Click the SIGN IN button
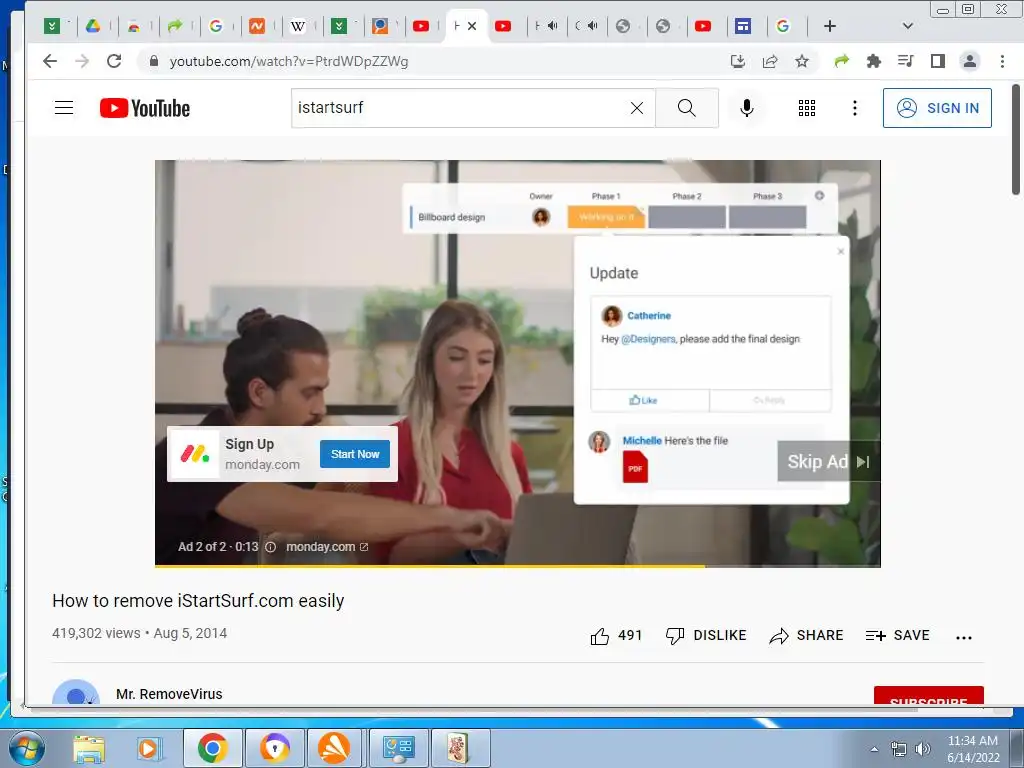This screenshot has height=768, width=1024. click(x=937, y=108)
